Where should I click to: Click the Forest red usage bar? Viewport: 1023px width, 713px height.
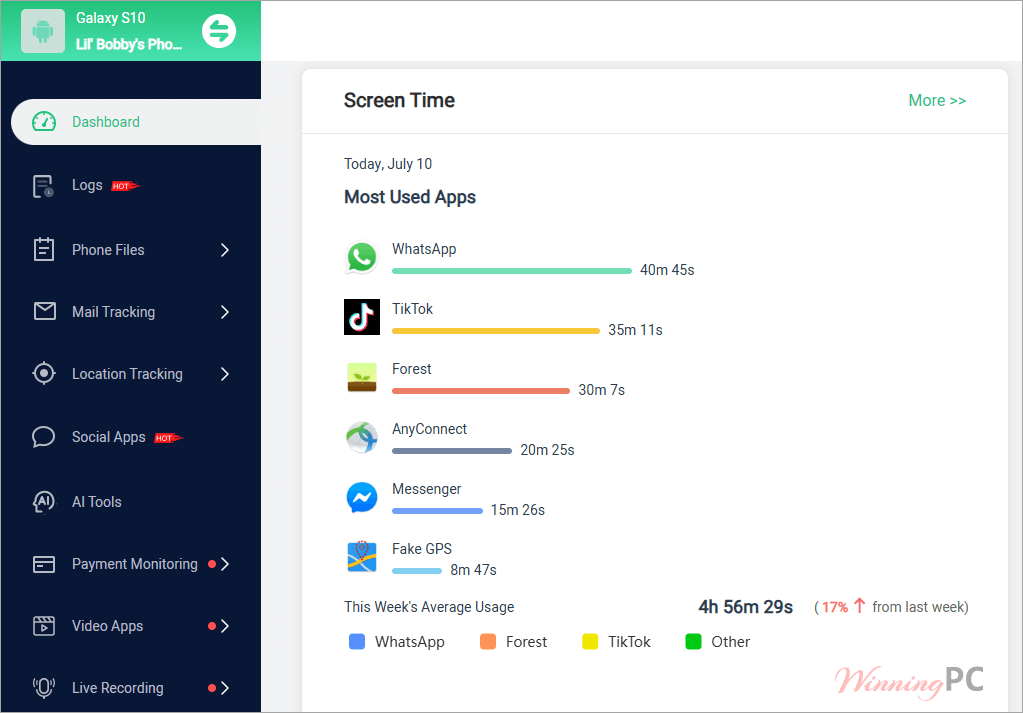[x=481, y=391]
